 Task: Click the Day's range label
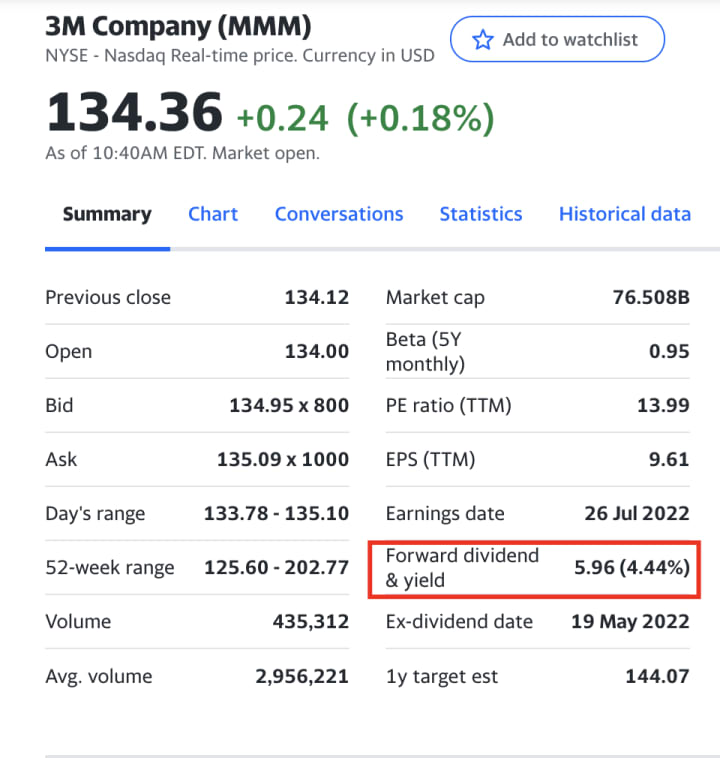(x=95, y=514)
